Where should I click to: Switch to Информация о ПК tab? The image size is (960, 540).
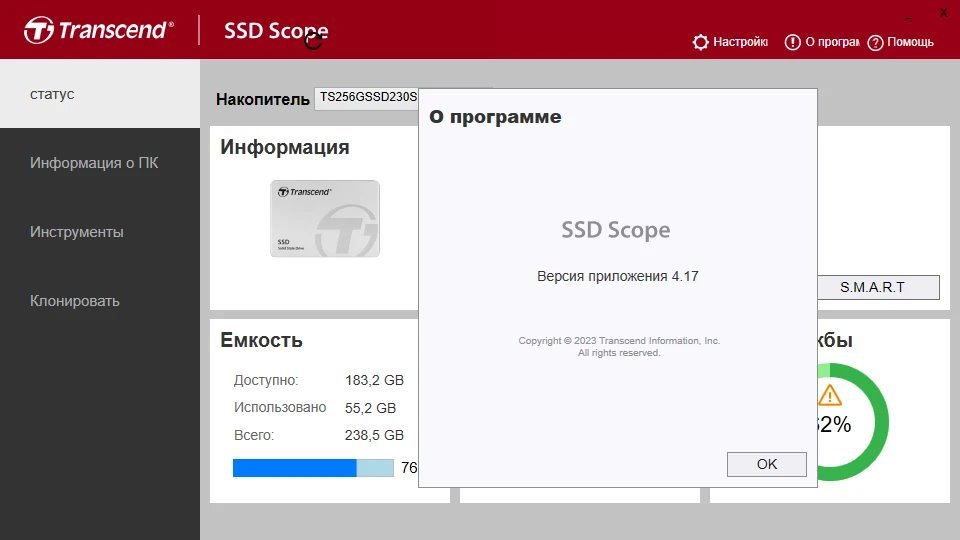(x=100, y=163)
